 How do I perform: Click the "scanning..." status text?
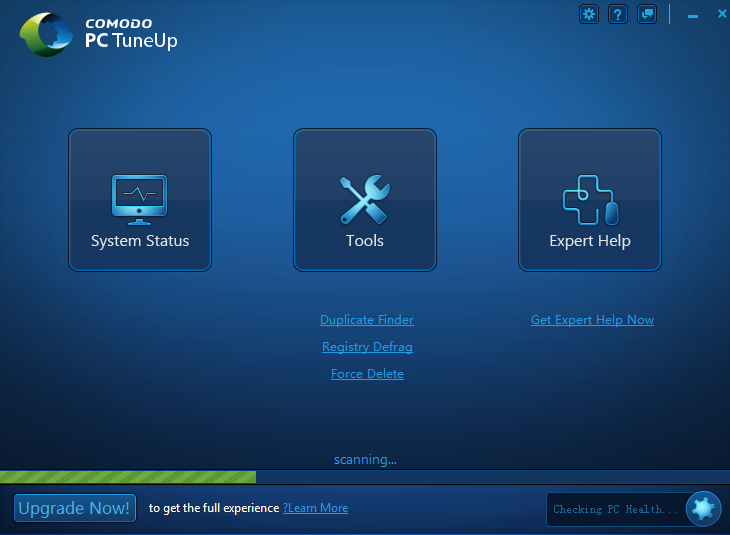[x=365, y=460]
